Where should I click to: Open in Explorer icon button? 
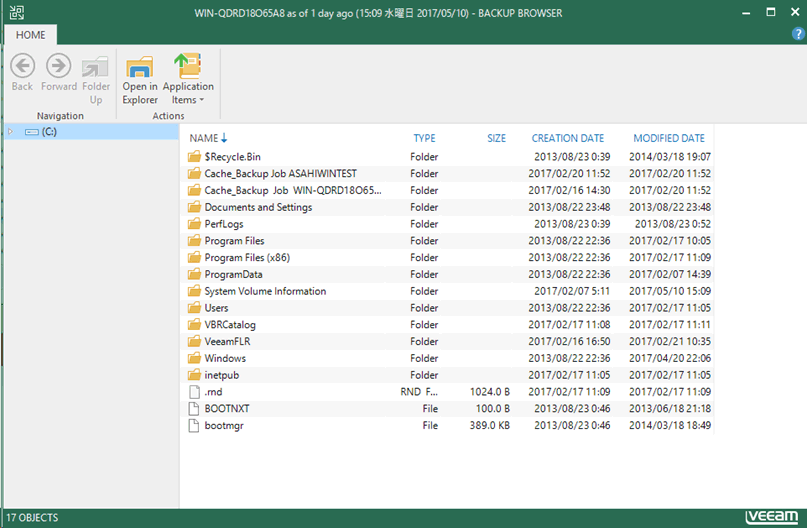[140, 66]
